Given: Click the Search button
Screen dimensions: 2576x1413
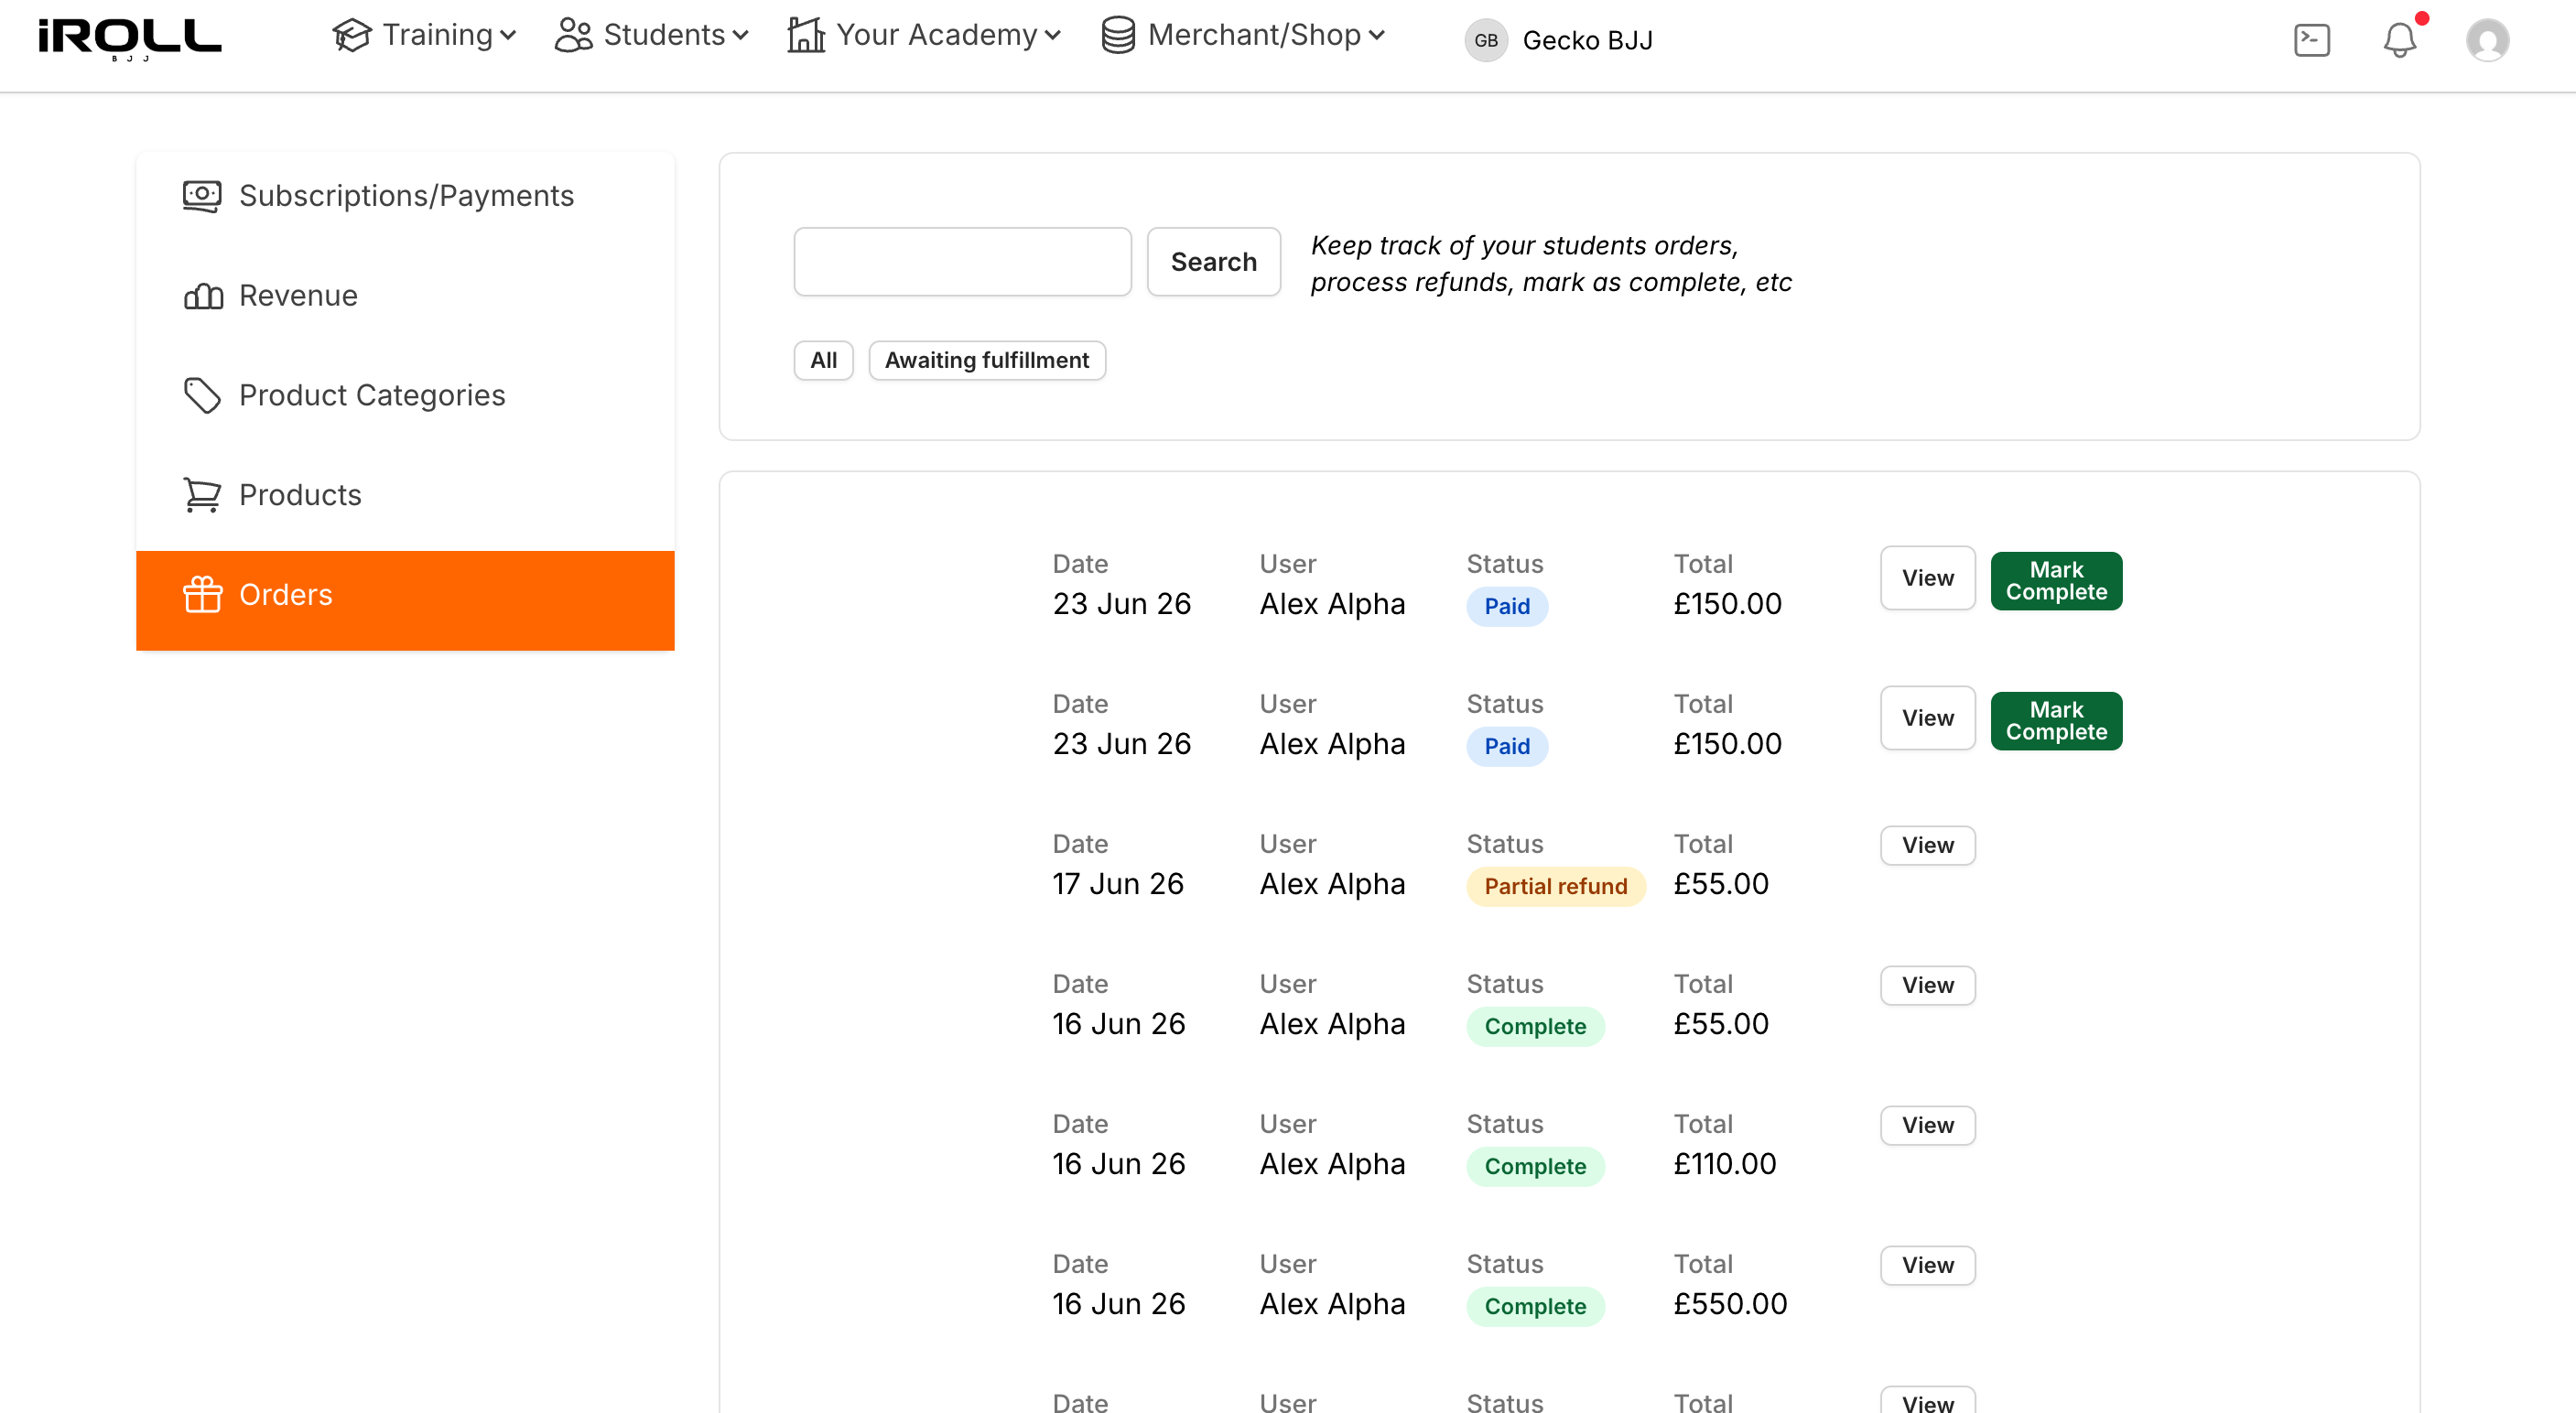Looking at the screenshot, I should click(1213, 262).
